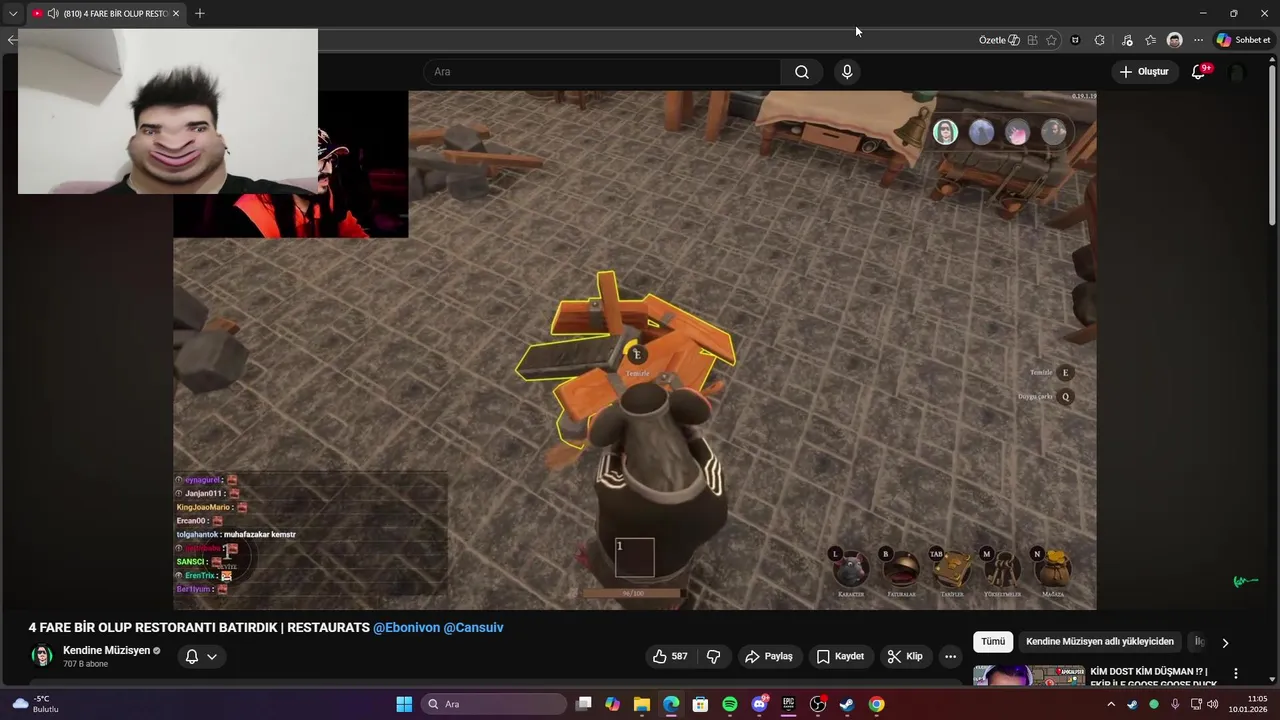Open the split screen icon in address bar
This screenshot has width=1280, height=720.
point(1032,40)
